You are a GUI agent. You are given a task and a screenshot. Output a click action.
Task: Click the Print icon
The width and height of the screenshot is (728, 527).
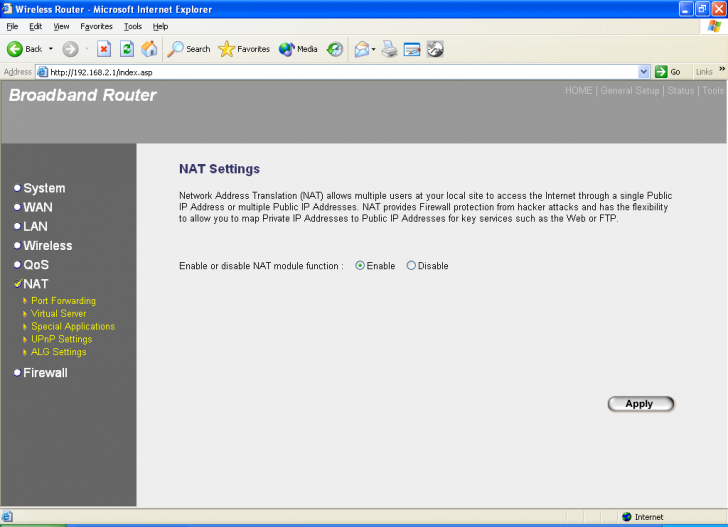coord(390,49)
